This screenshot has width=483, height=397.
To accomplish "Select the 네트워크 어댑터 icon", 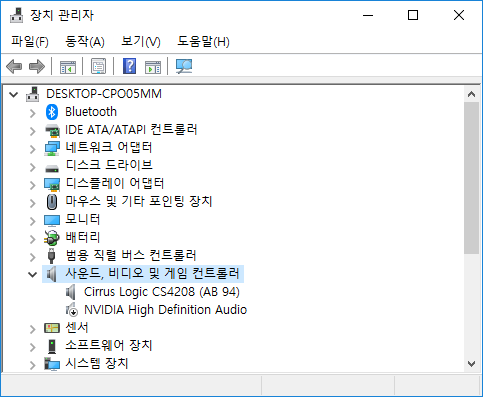I will tap(52, 148).
